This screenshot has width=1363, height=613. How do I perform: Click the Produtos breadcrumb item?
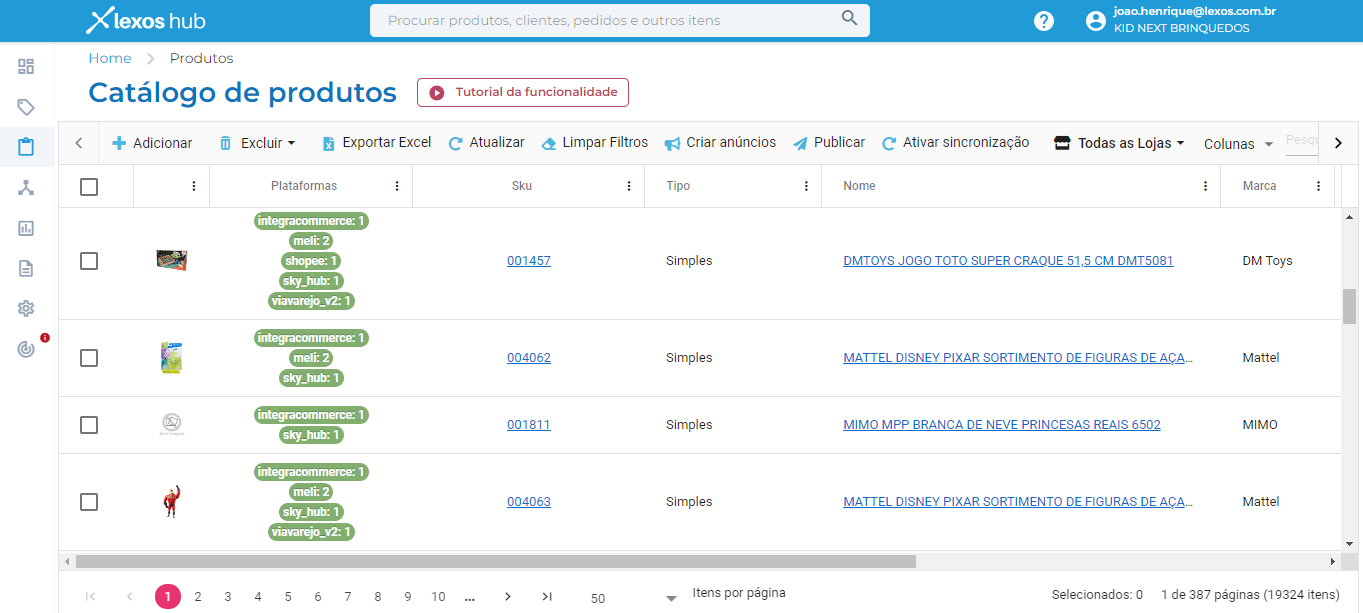200,58
